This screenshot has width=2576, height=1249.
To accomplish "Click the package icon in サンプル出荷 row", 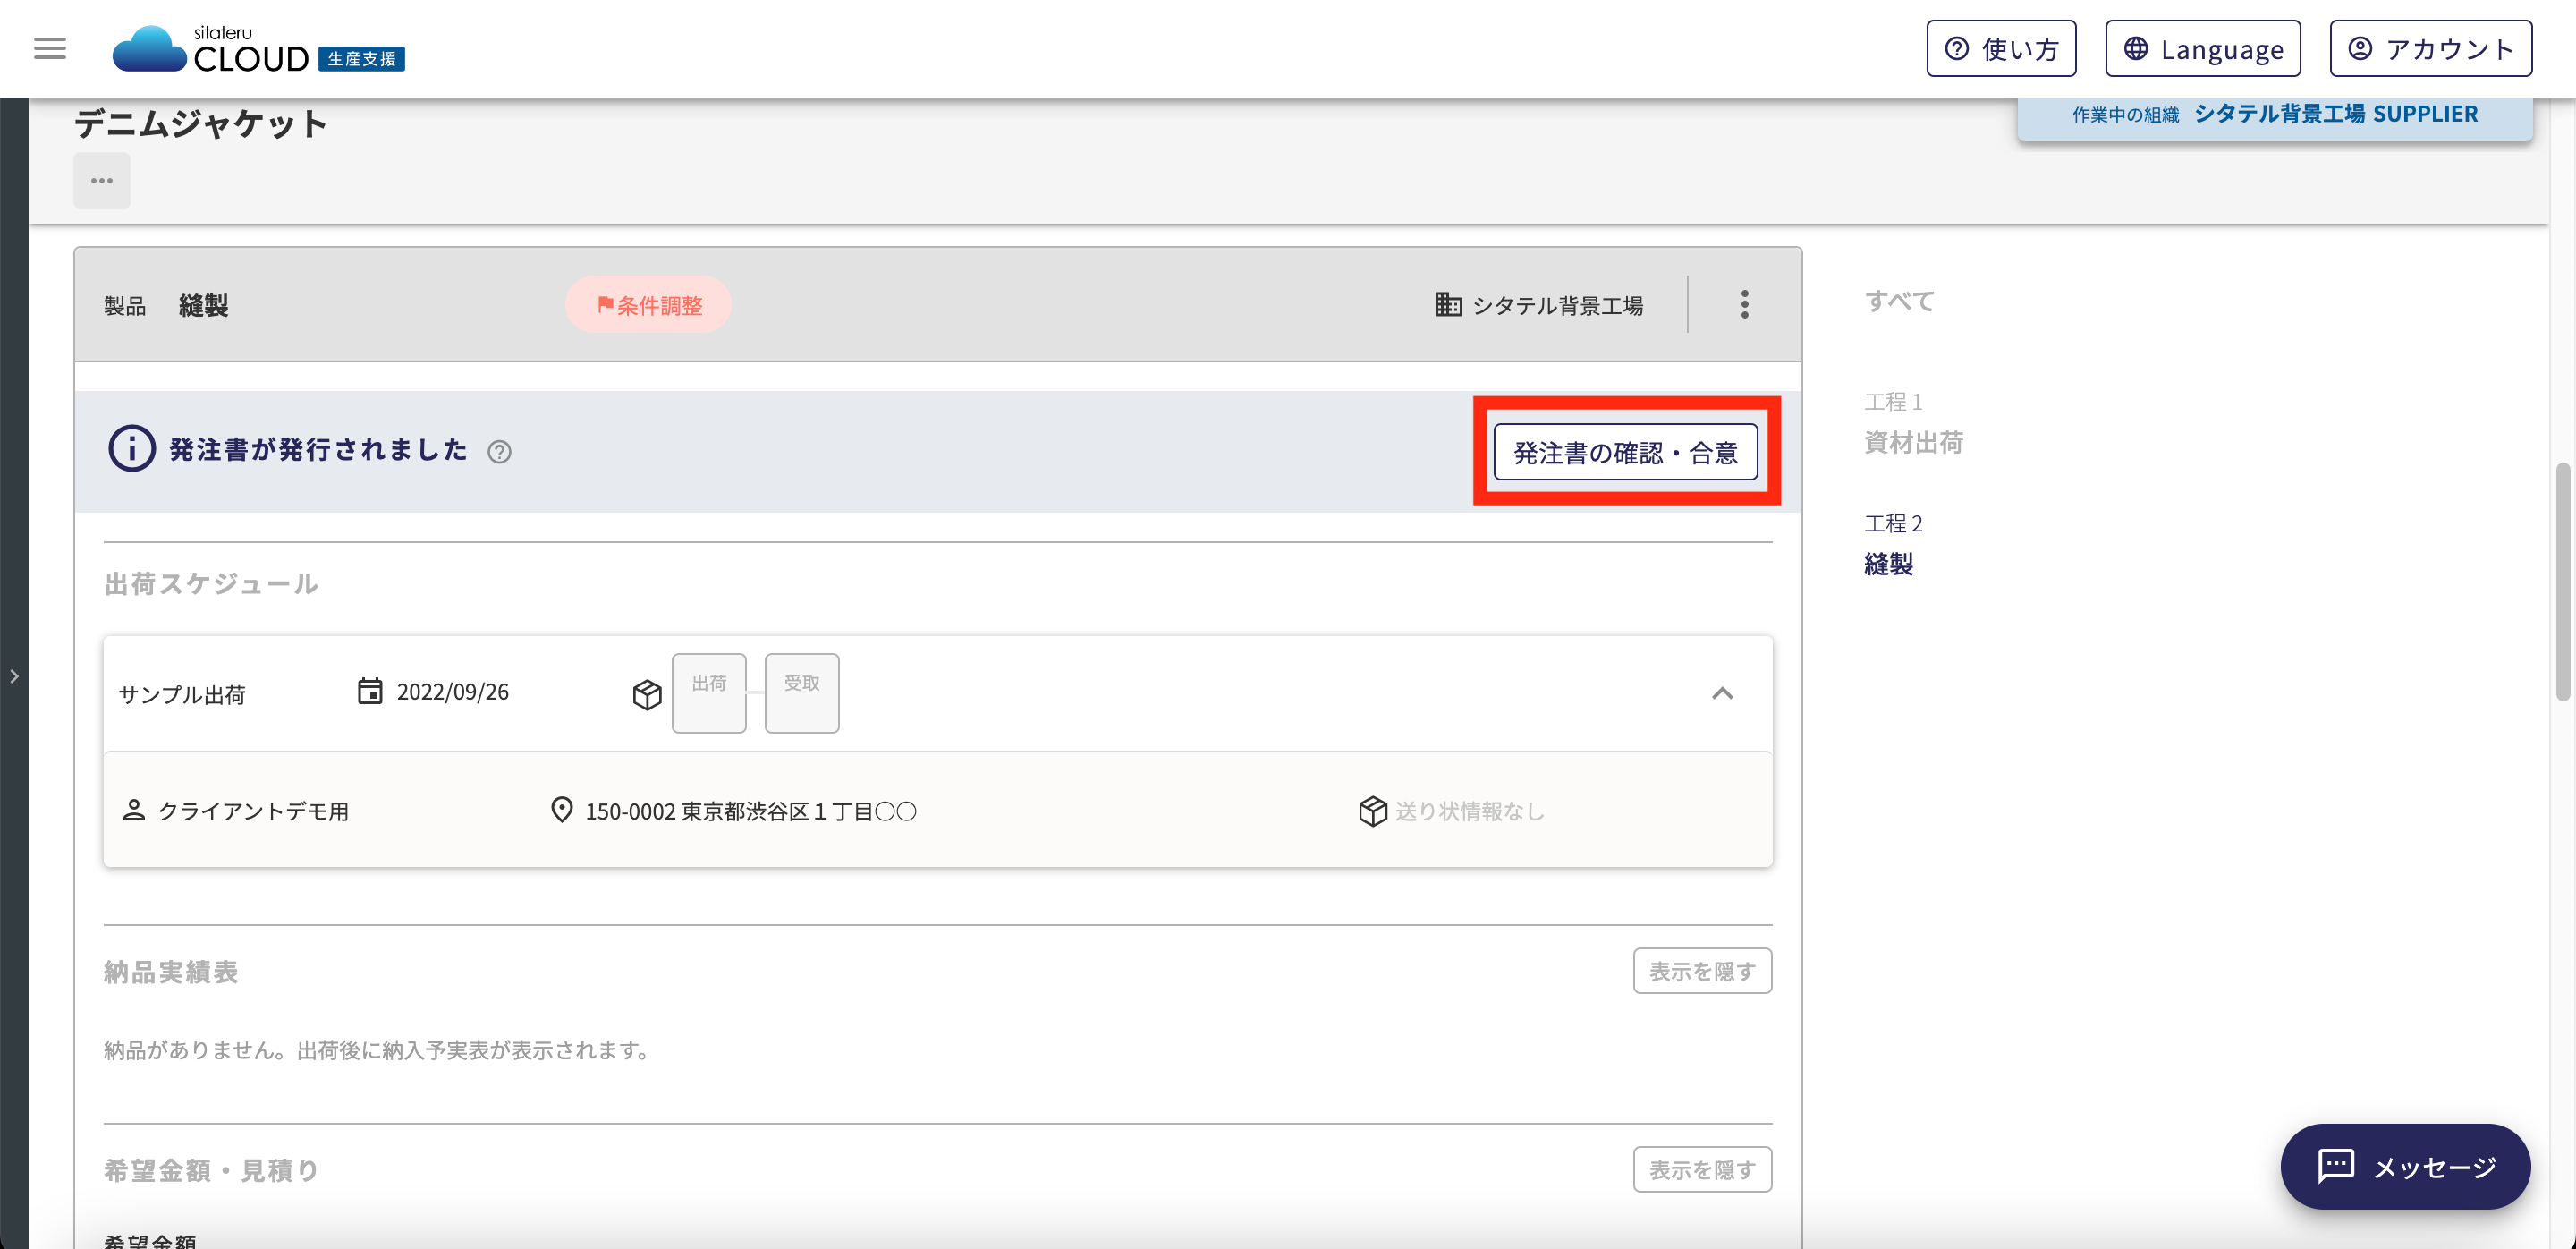I will pos(647,694).
